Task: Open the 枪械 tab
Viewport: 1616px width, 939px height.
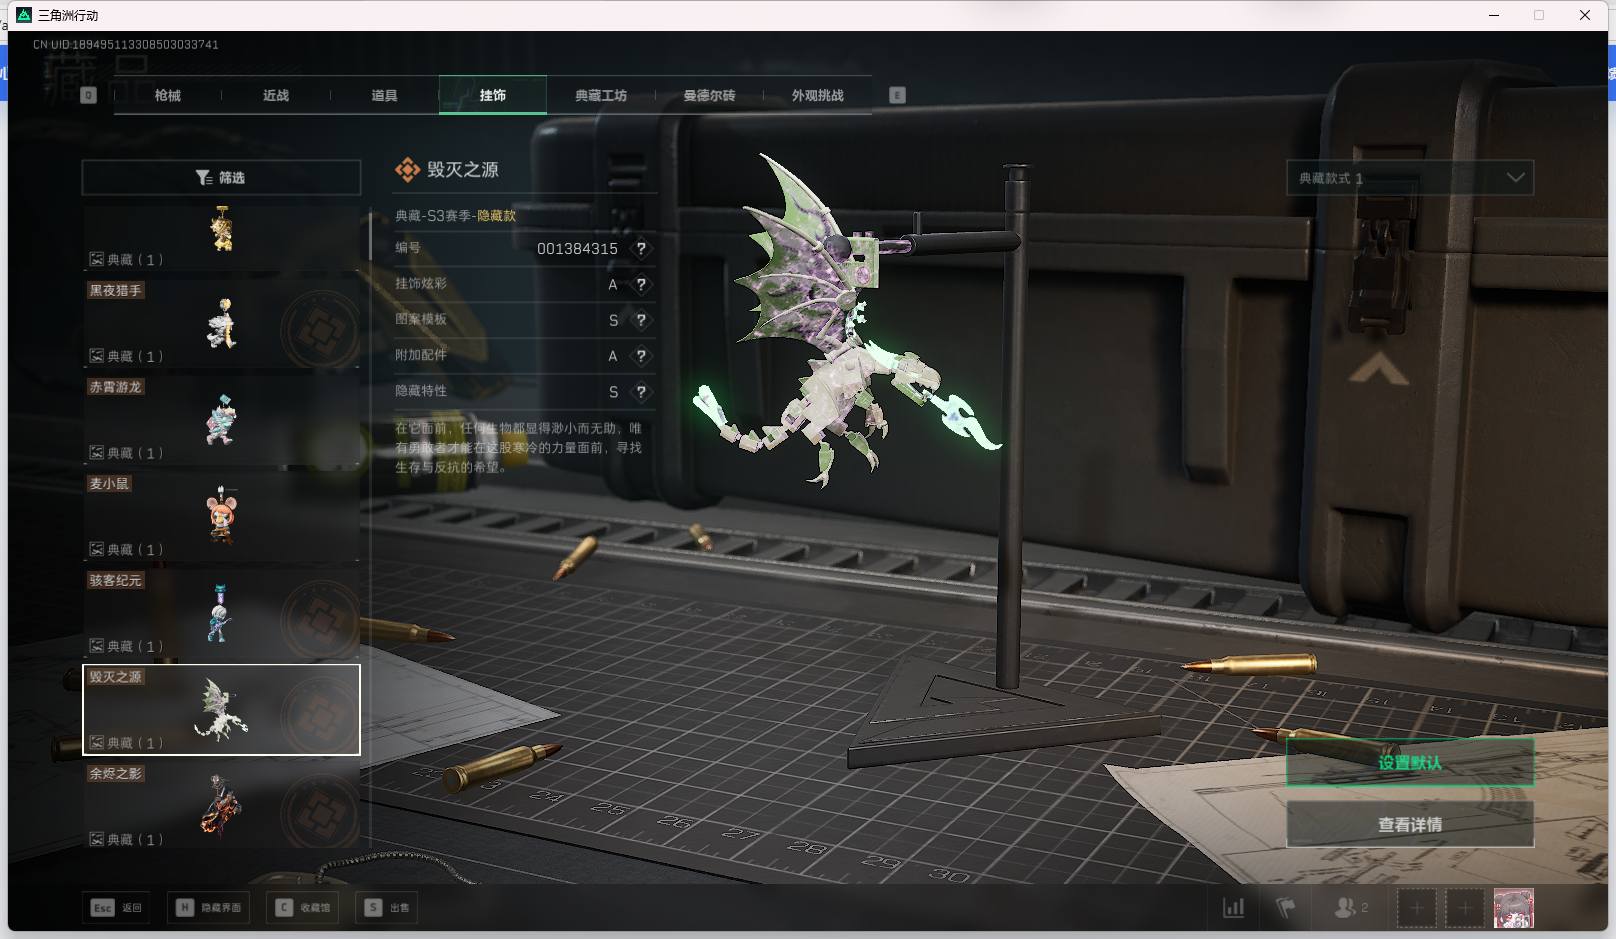Action: [168, 95]
